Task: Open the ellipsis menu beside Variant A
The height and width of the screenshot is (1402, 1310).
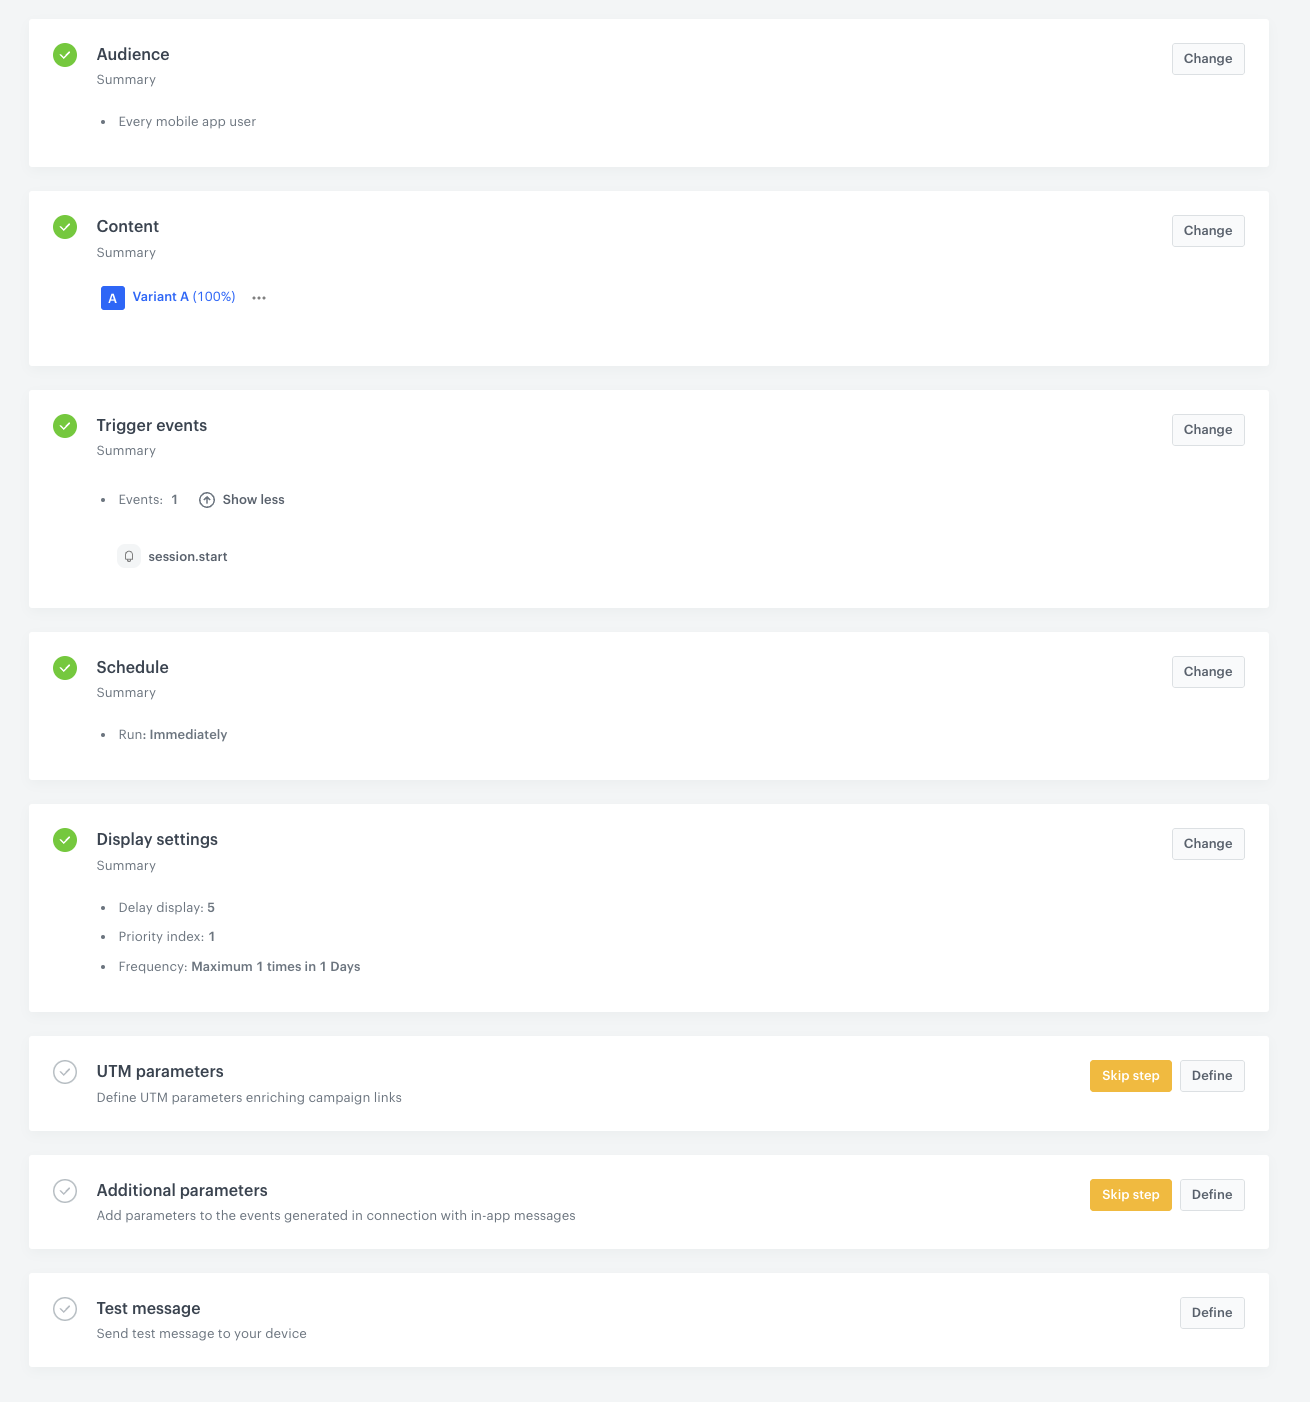Action: click(x=259, y=297)
